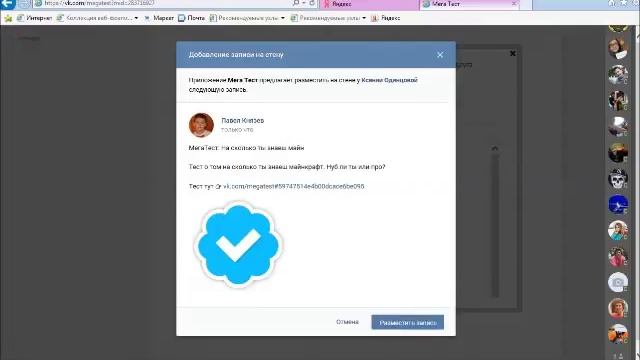The height and width of the screenshot is (360, 640).
Task: Reload the page with the refresh icon
Action: (x=312, y=3)
